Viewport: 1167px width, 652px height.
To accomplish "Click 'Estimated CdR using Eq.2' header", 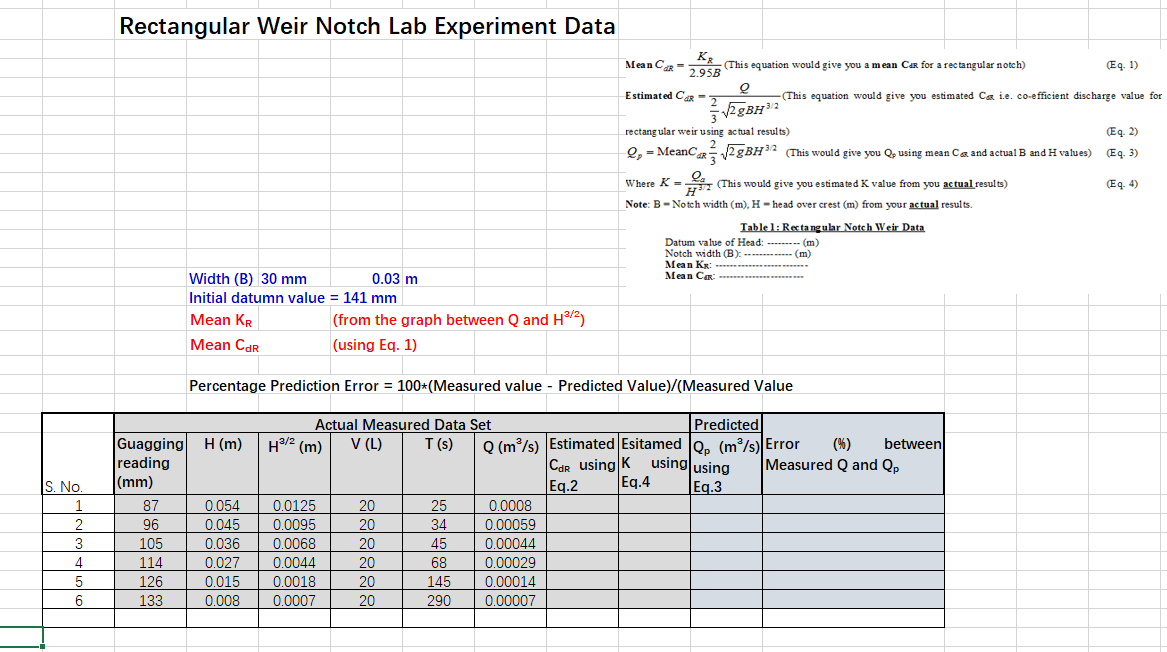I will point(582,464).
